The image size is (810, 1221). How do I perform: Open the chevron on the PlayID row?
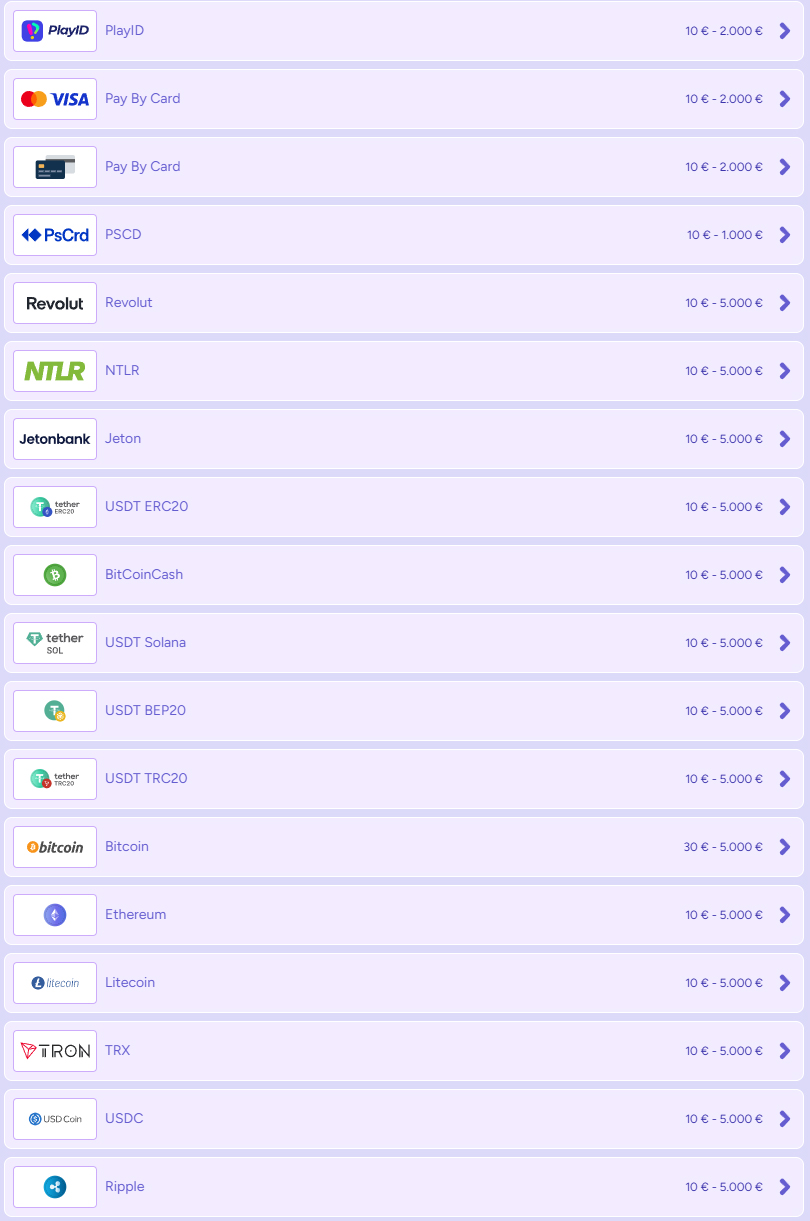(785, 31)
